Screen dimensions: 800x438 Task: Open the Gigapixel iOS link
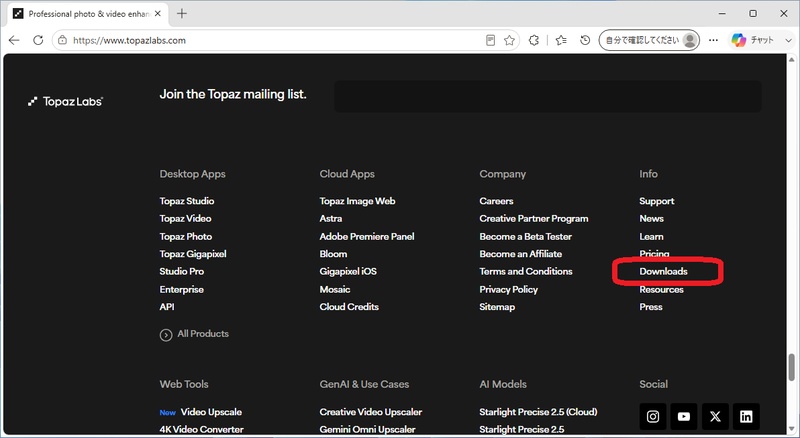tap(348, 271)
